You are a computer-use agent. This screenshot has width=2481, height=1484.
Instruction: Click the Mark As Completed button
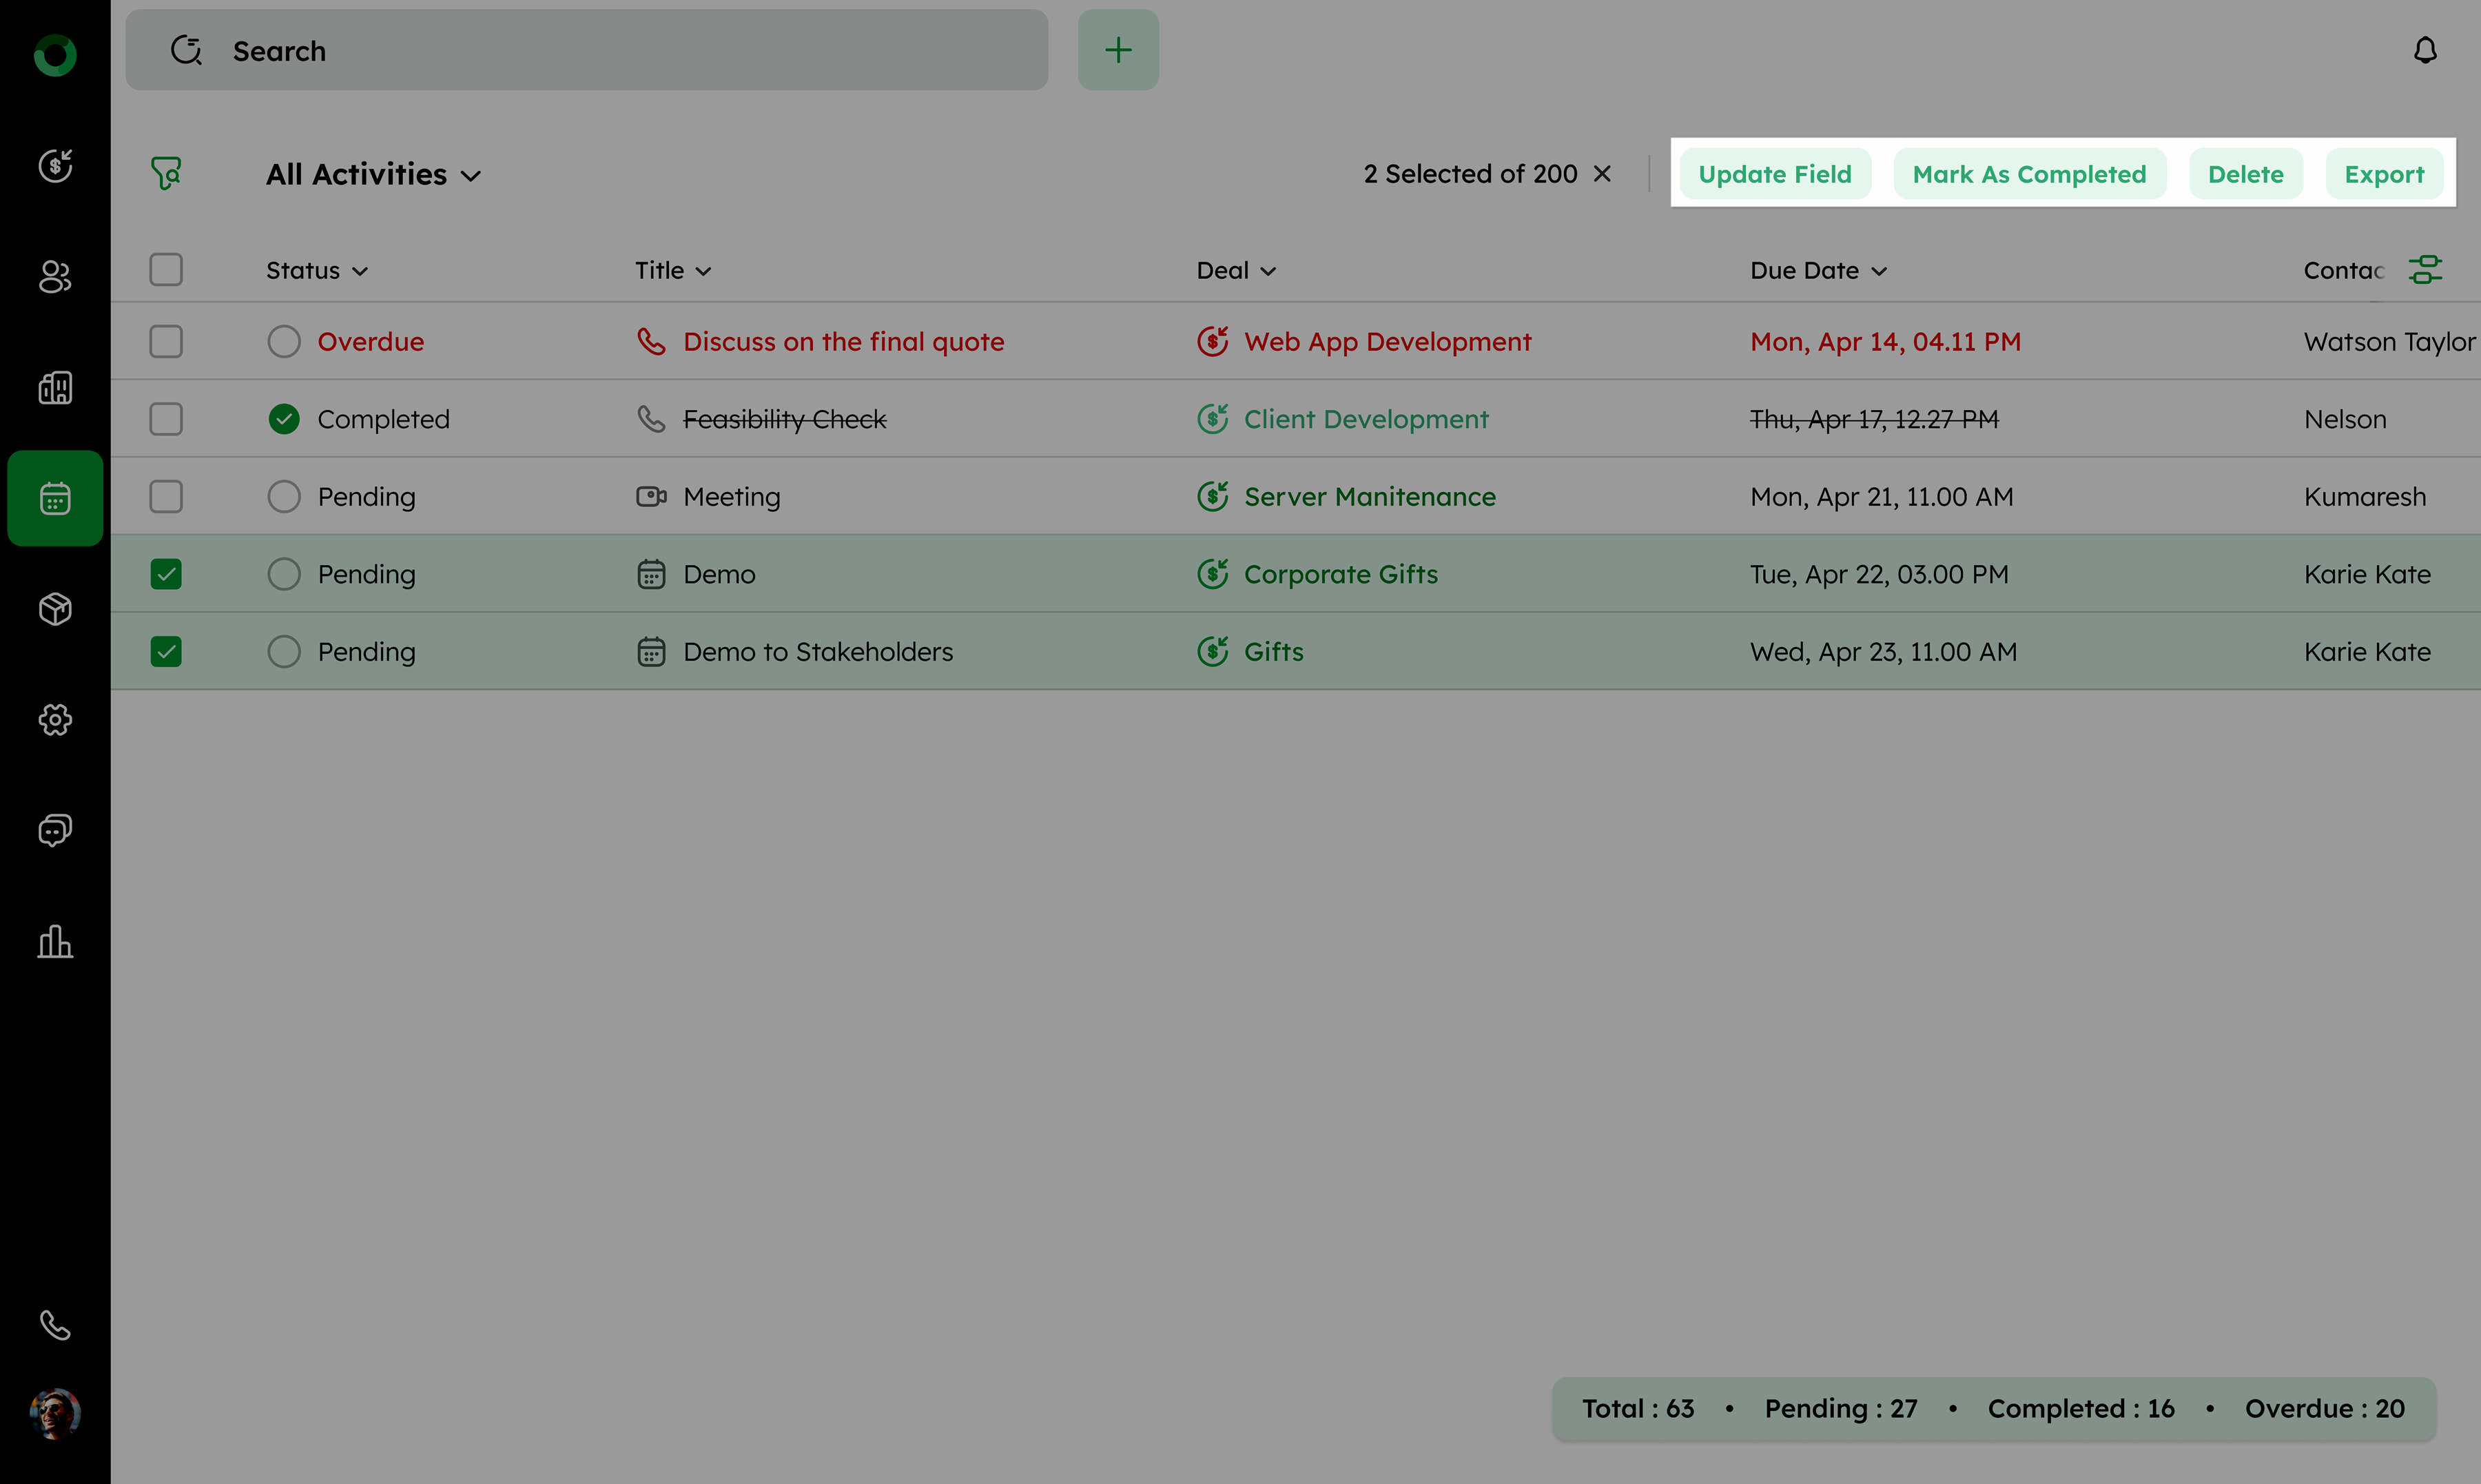pos(2029,174)
